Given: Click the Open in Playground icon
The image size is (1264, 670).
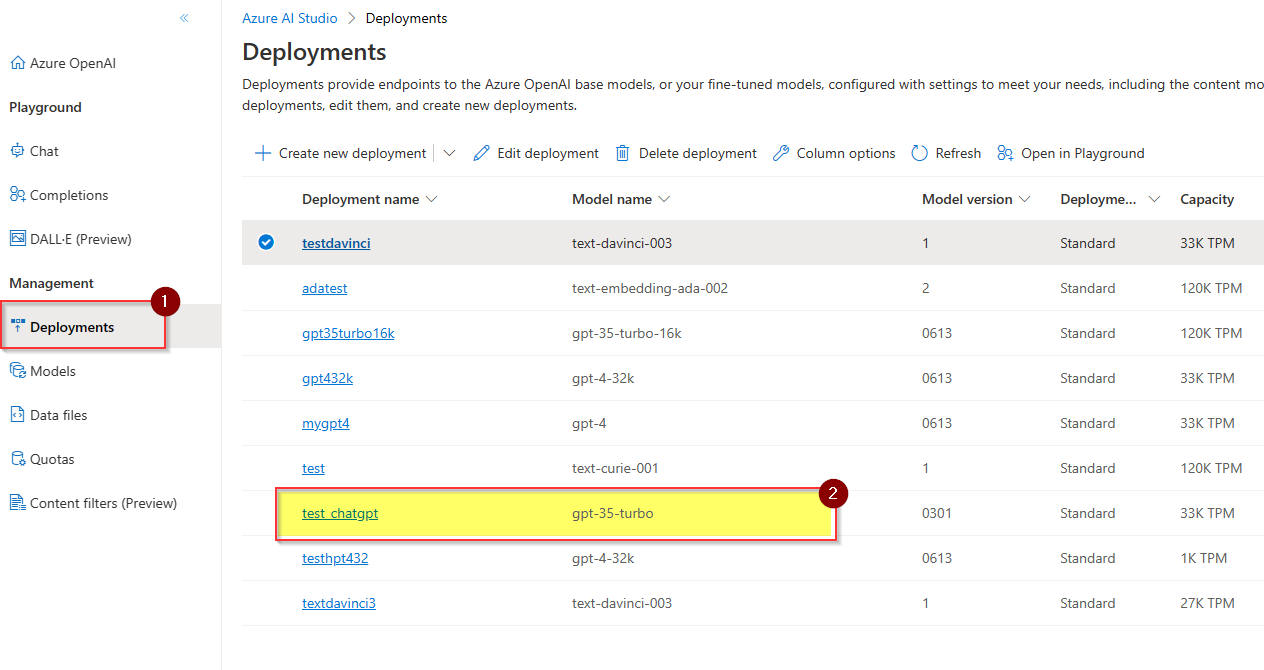Looking at the screenshot, I should pyautogui.click(x=1005, y=153).
